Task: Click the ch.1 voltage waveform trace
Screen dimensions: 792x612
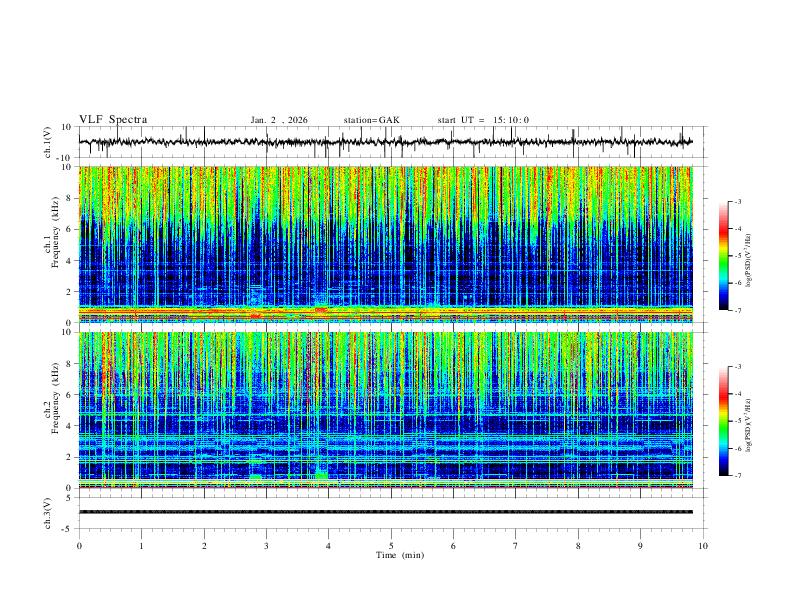Action: [385, 142]
